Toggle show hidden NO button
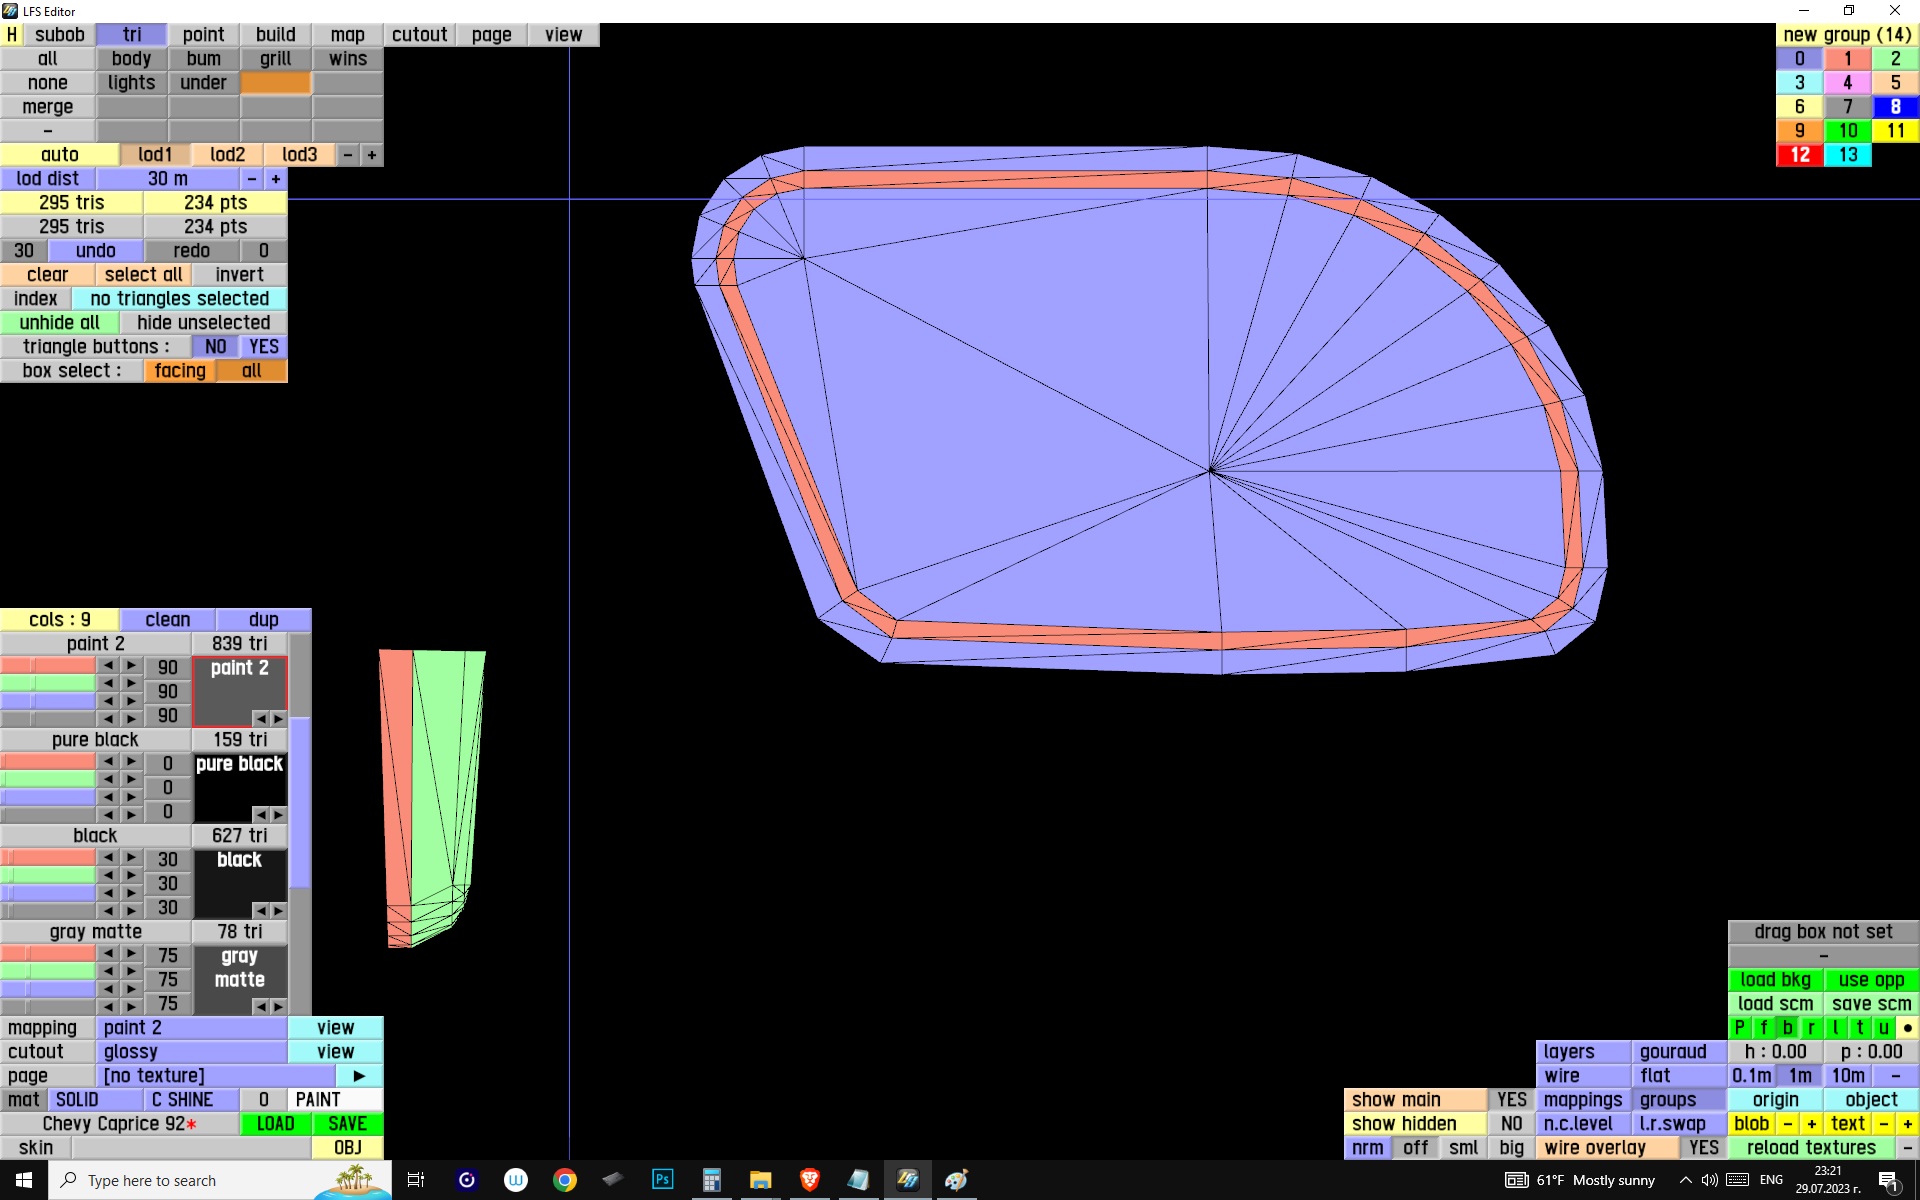 coord(1511,1124)
